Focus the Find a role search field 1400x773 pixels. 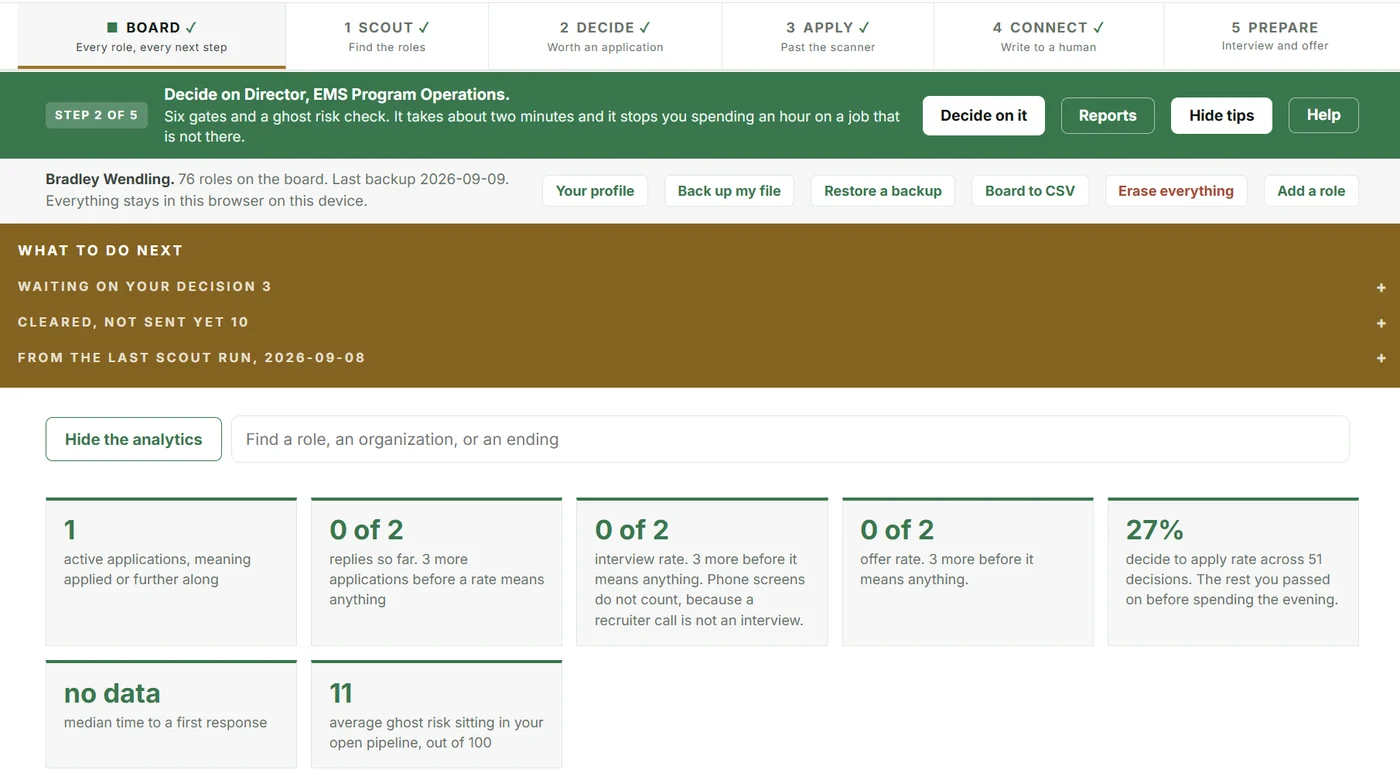(790, 439)
